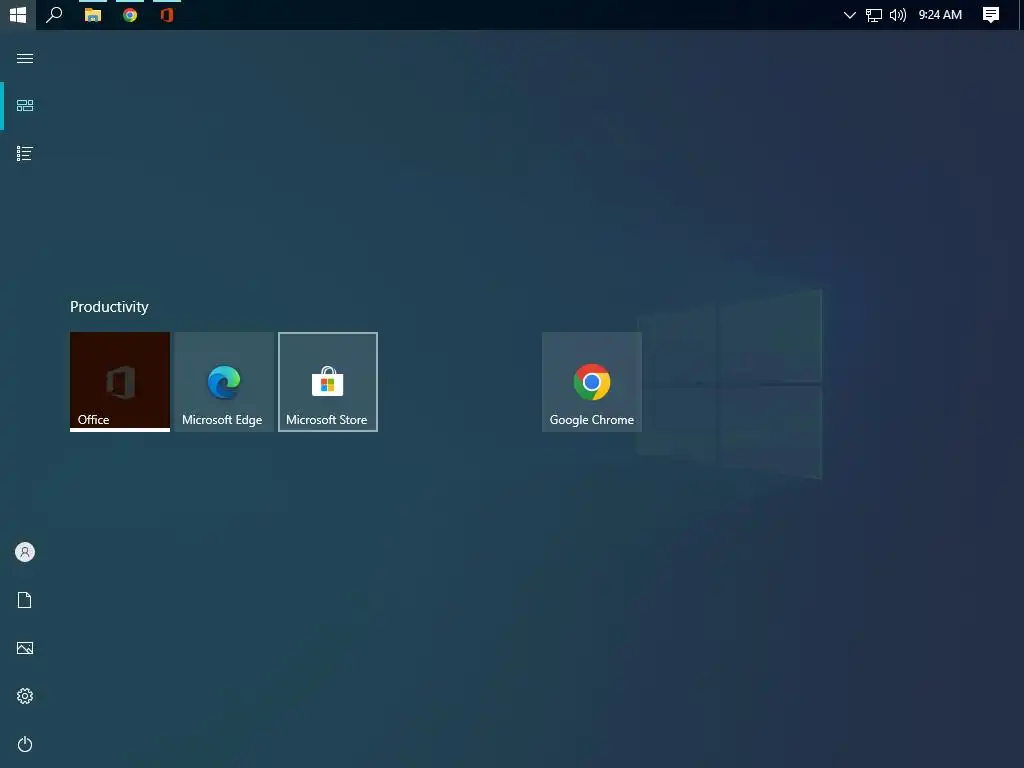
Task: Open the Microsoft Edge tile
Action: (x=224, y=382)
